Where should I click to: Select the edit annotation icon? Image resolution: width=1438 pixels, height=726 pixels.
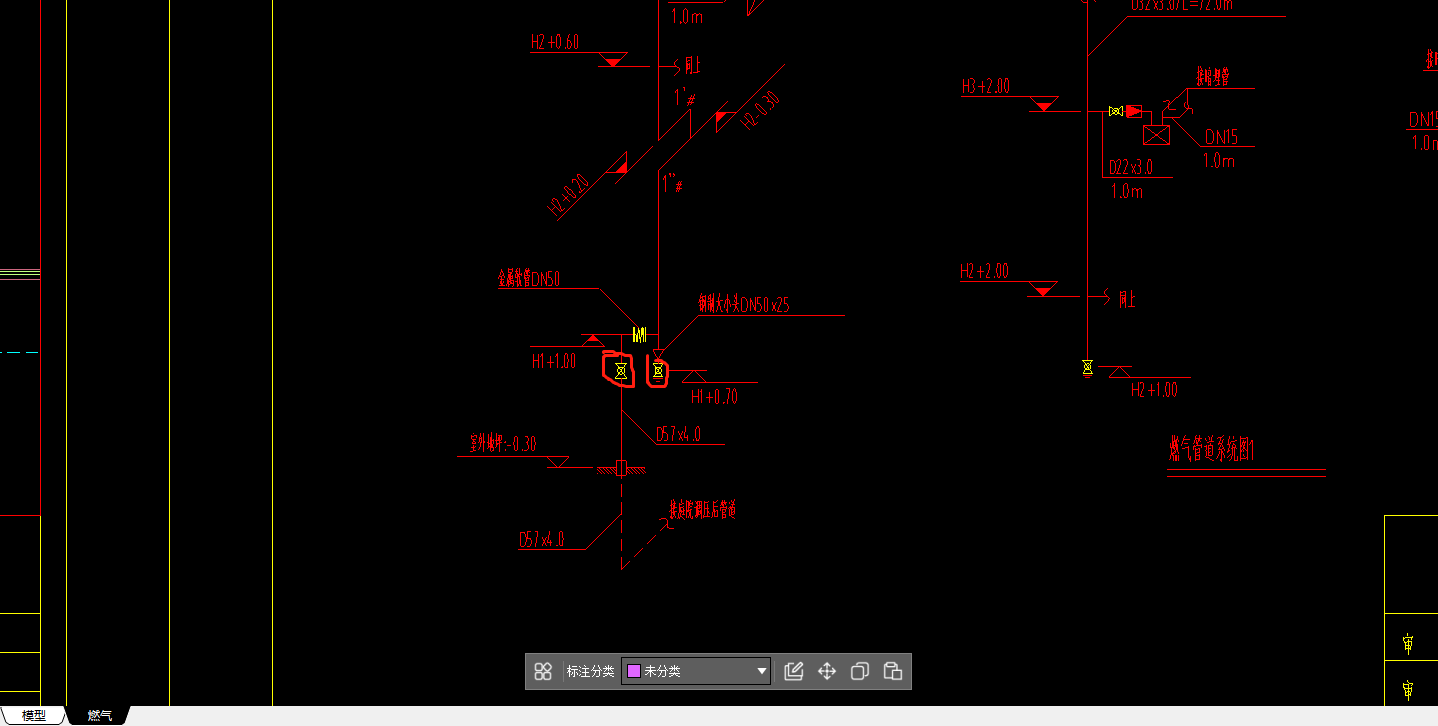pyautogui.click(x=794, y=671)
